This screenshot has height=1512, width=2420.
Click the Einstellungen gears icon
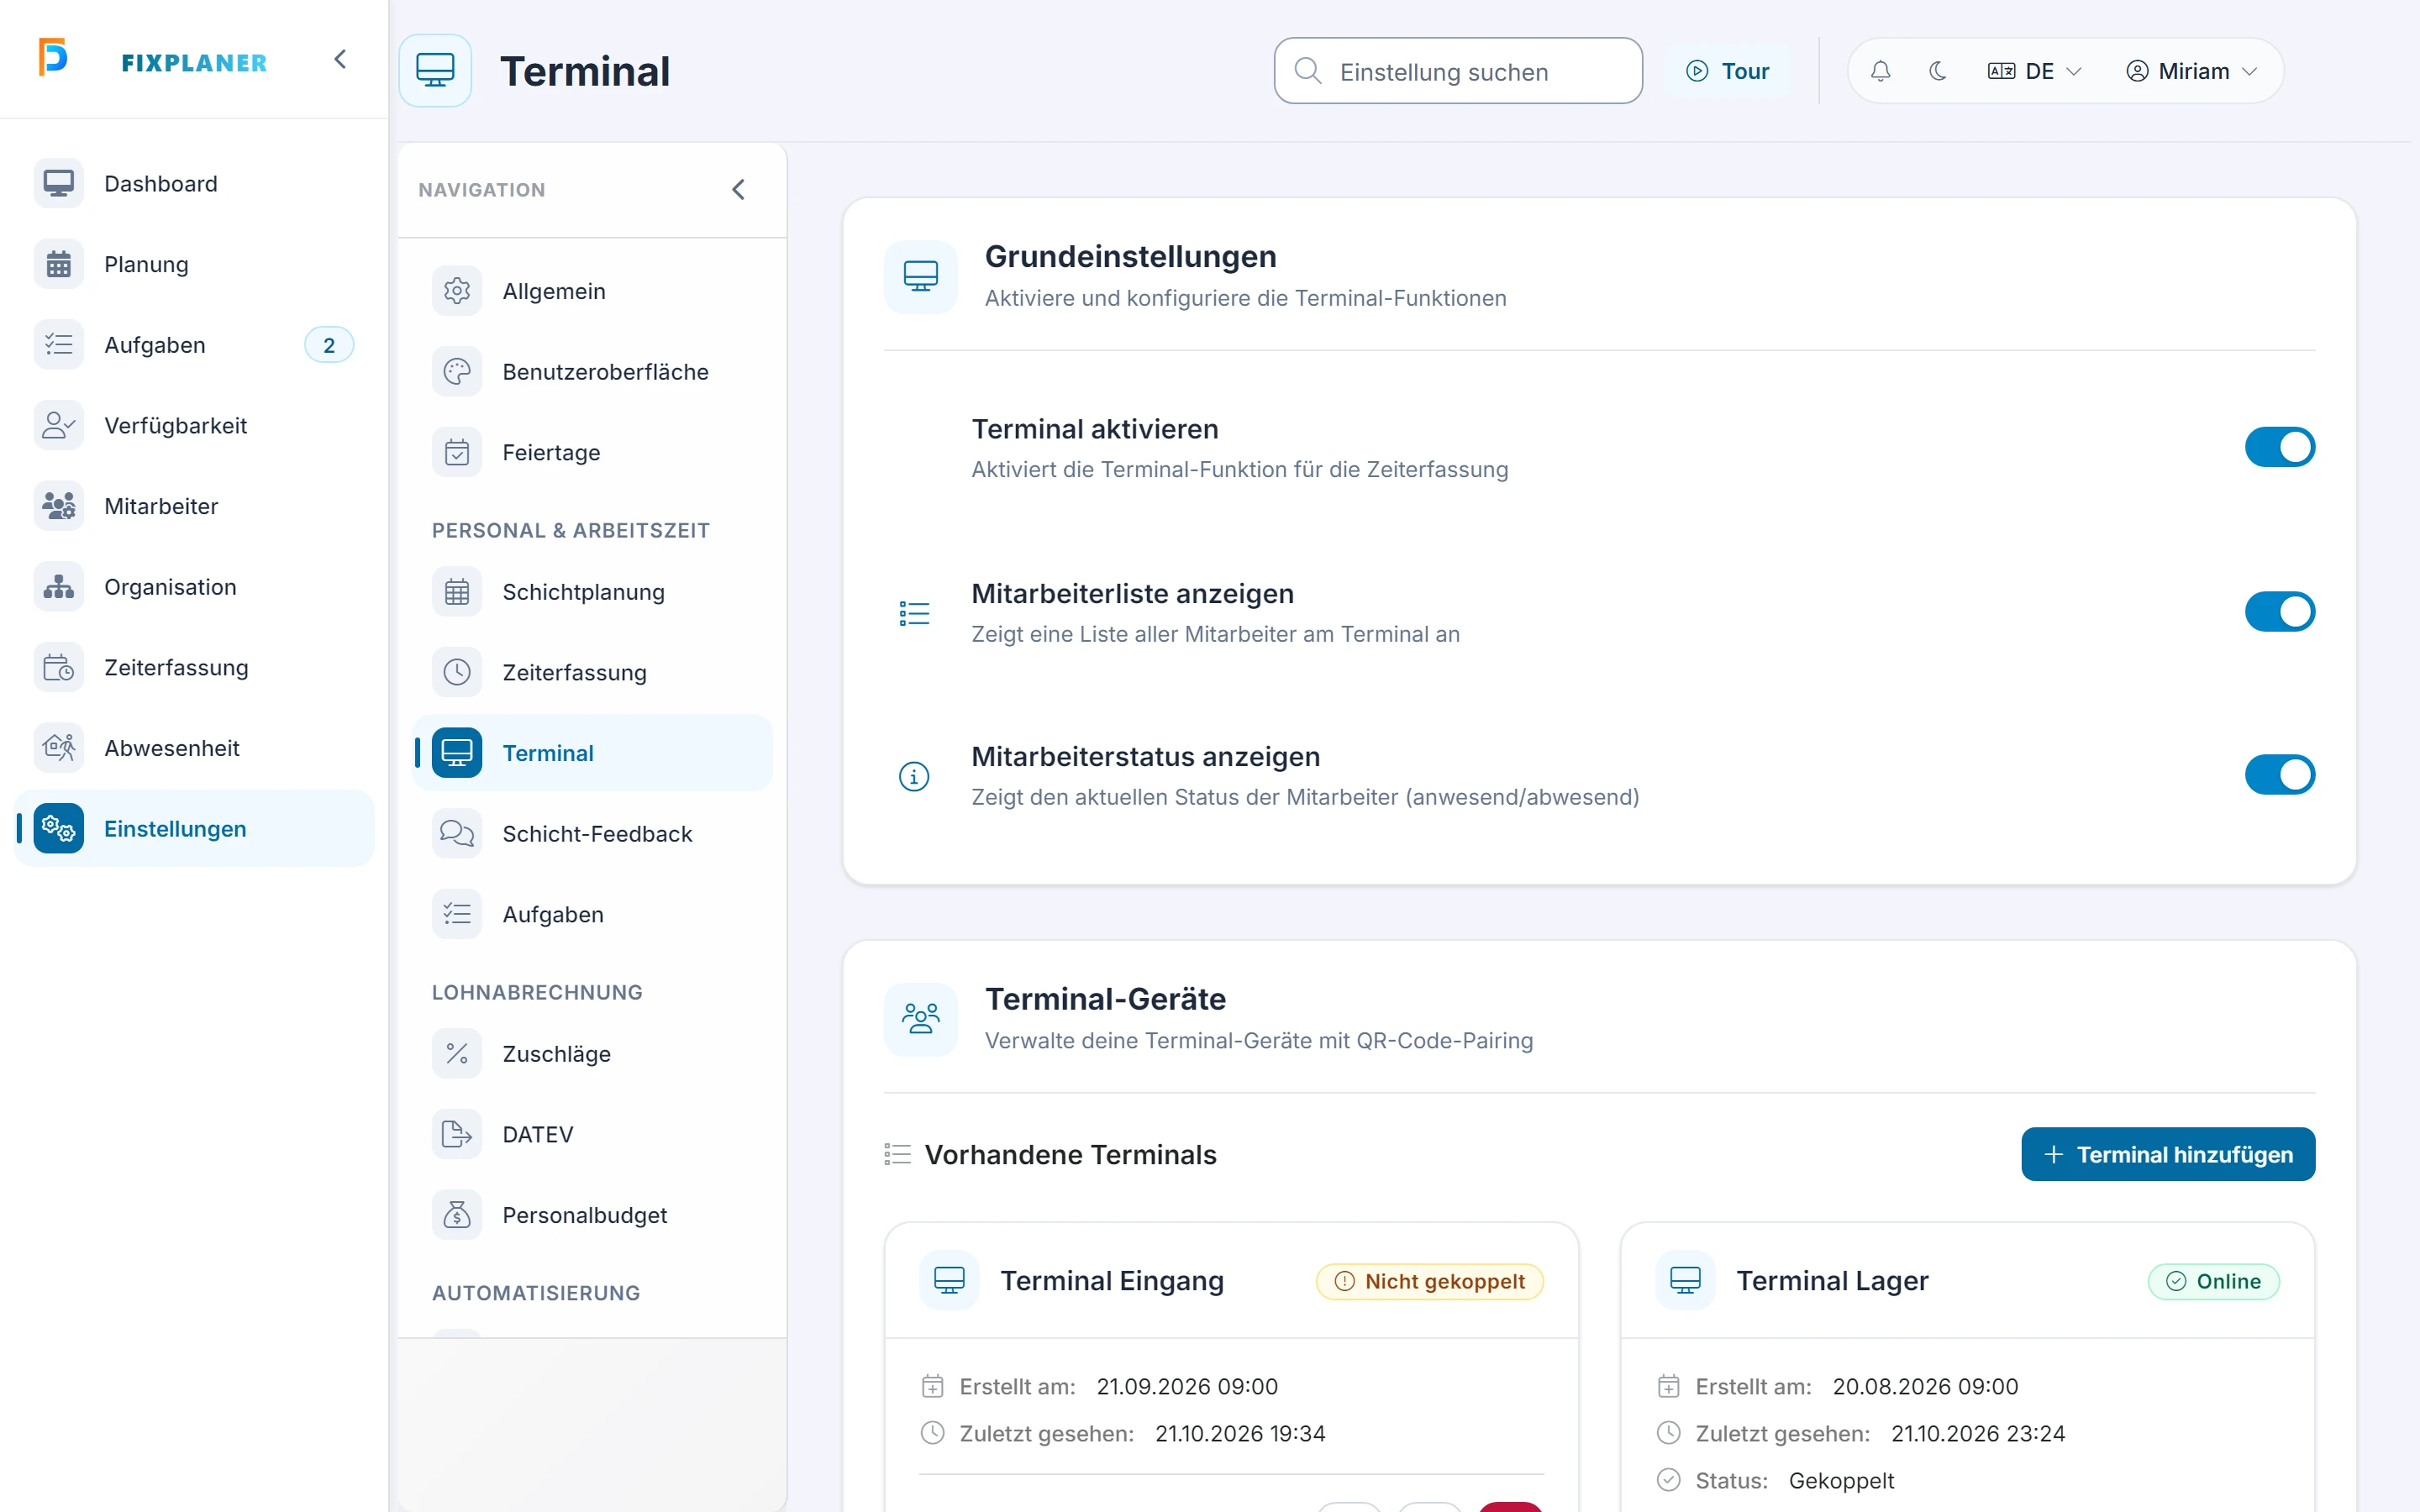pos(59,829)
